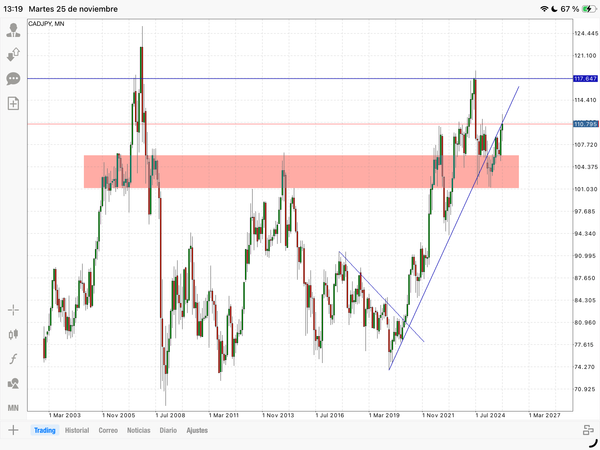Open the accounts profile icon
600x450 pixels.
[x=13, y=30]
